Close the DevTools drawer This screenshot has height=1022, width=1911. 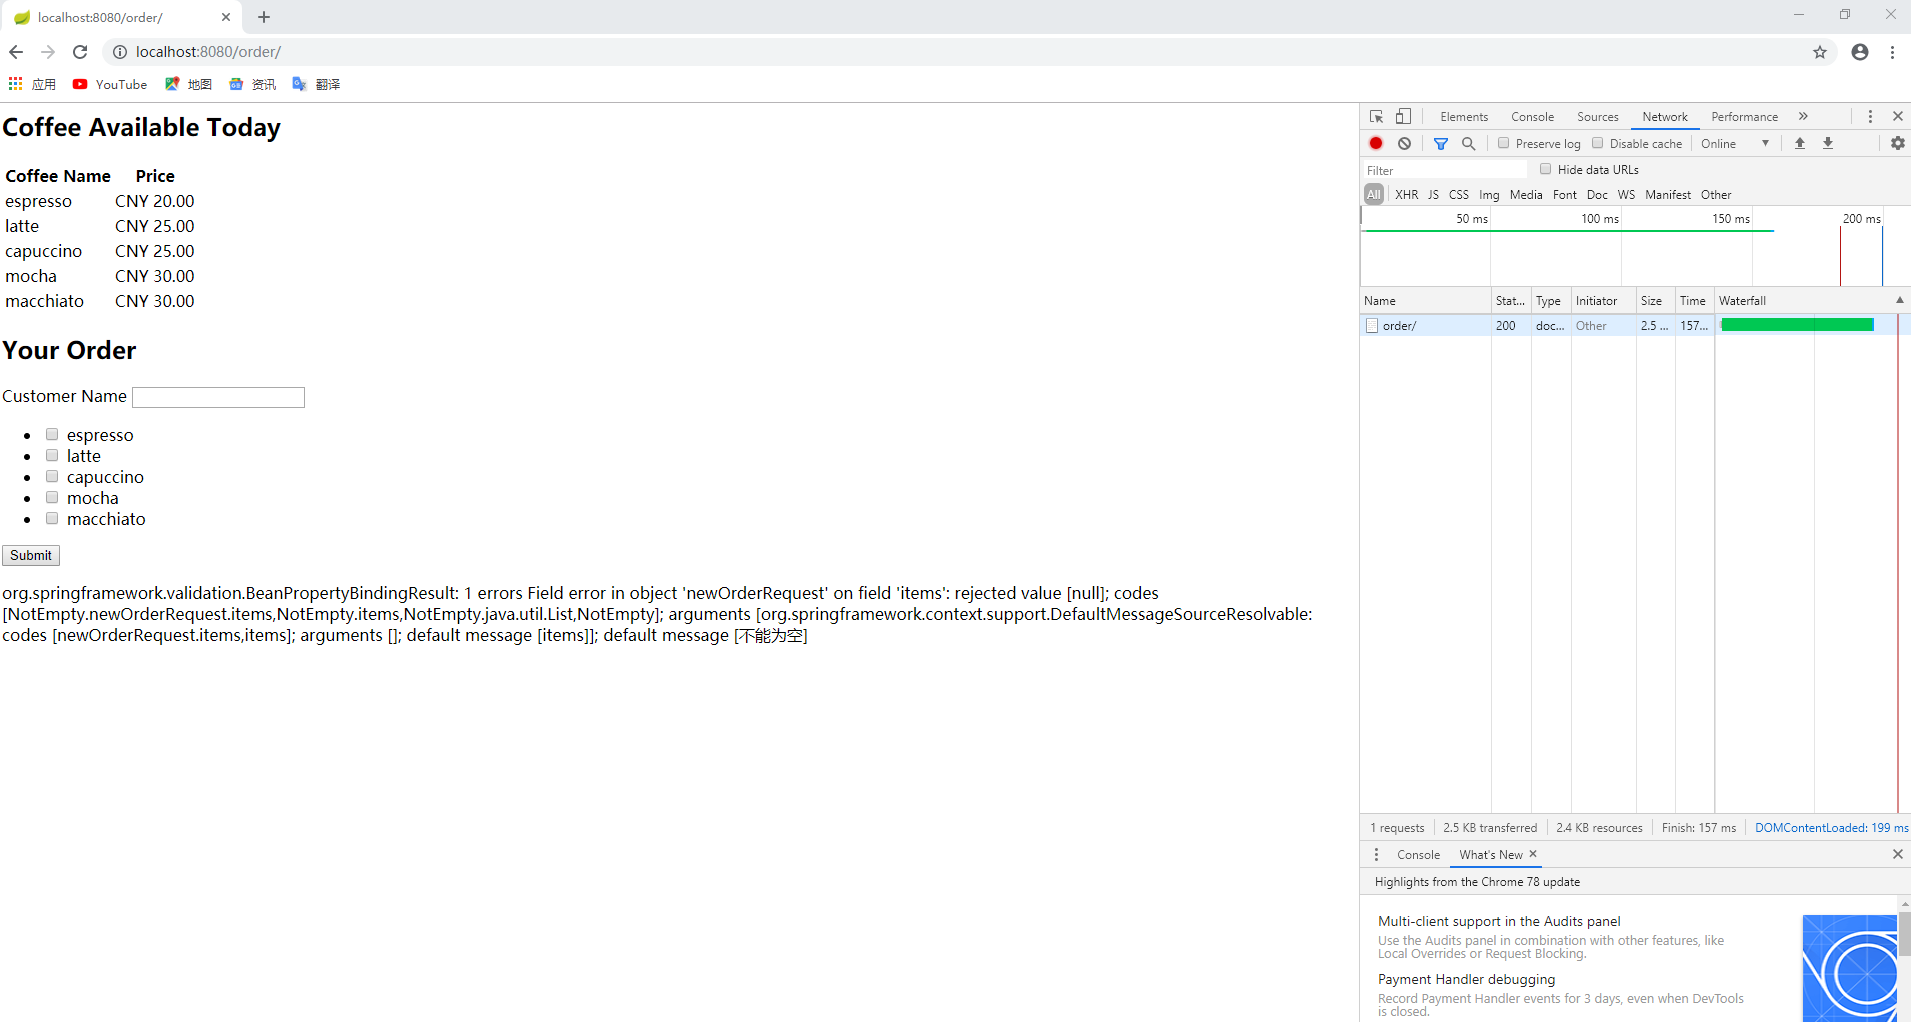point(1897,854)
